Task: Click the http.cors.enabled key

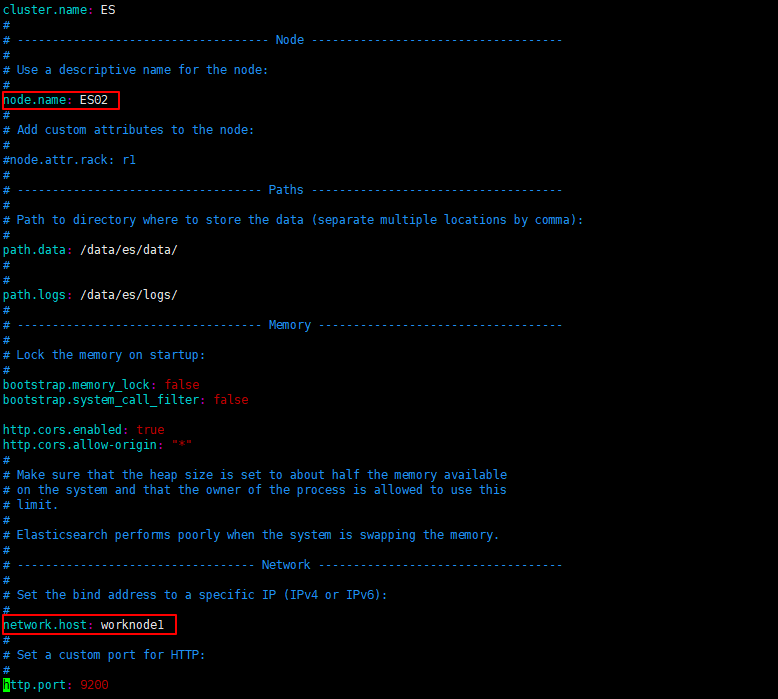Action: click(63, 430)
